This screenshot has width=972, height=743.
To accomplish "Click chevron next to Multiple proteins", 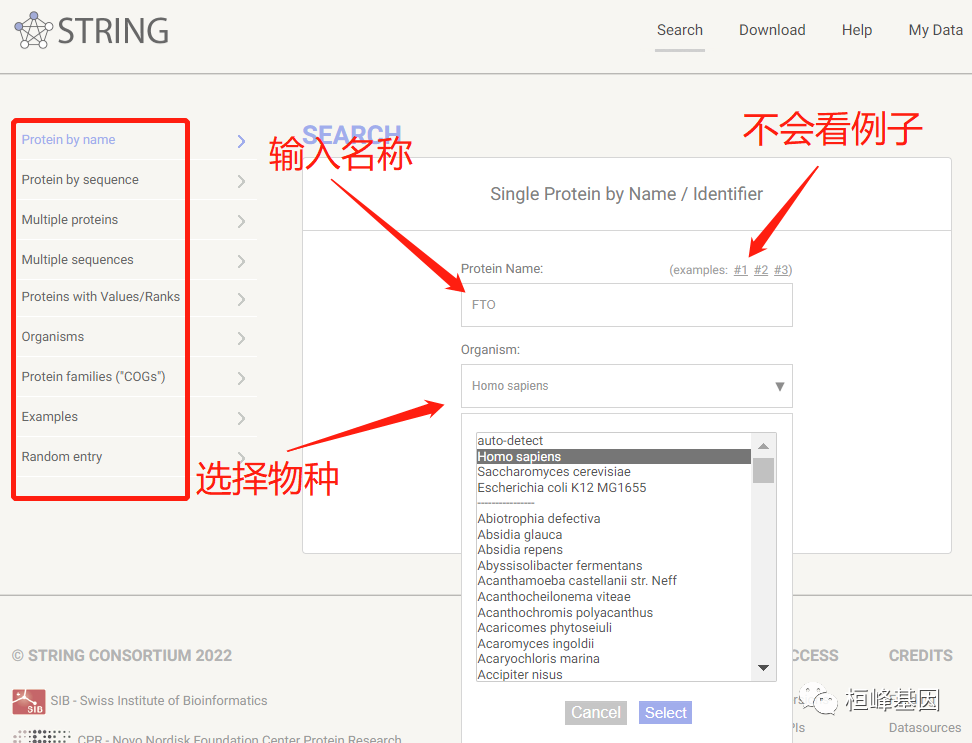I will 242,221.
